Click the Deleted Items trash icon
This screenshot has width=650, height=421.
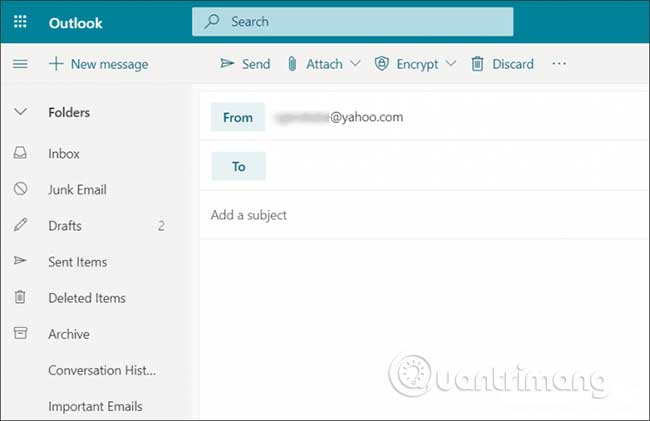click(x=20, y=297)
